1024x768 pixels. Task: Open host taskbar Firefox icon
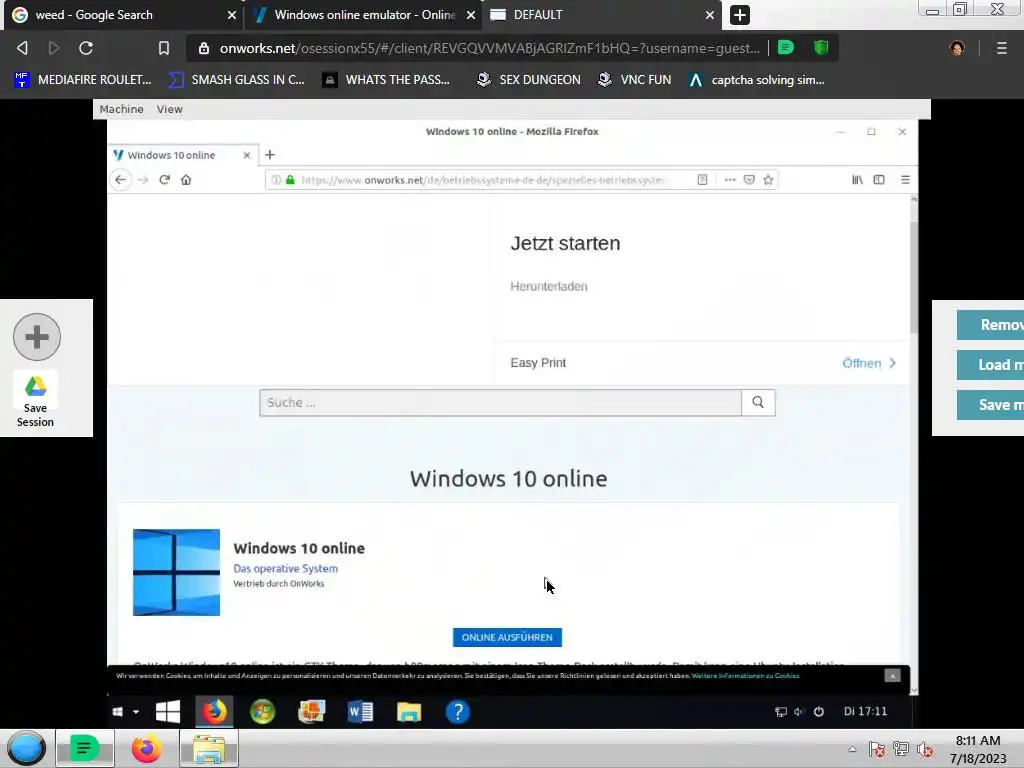(146, 748)
